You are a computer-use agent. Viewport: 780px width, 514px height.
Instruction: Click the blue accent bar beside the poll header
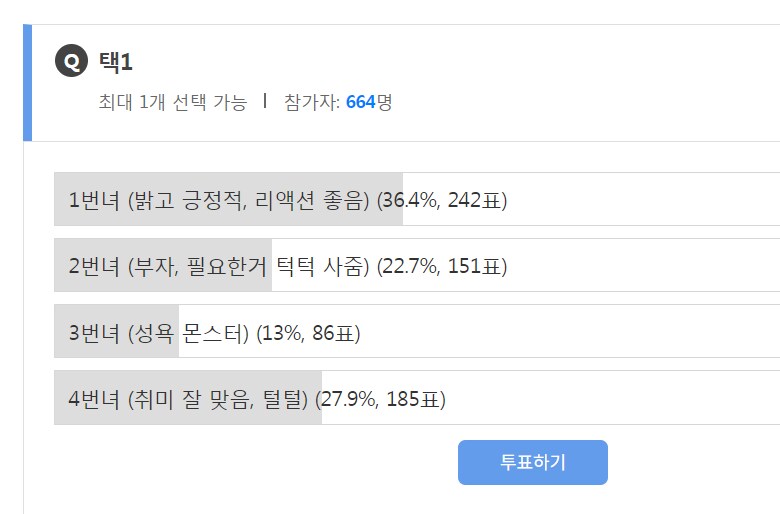[x=27, y=82]
